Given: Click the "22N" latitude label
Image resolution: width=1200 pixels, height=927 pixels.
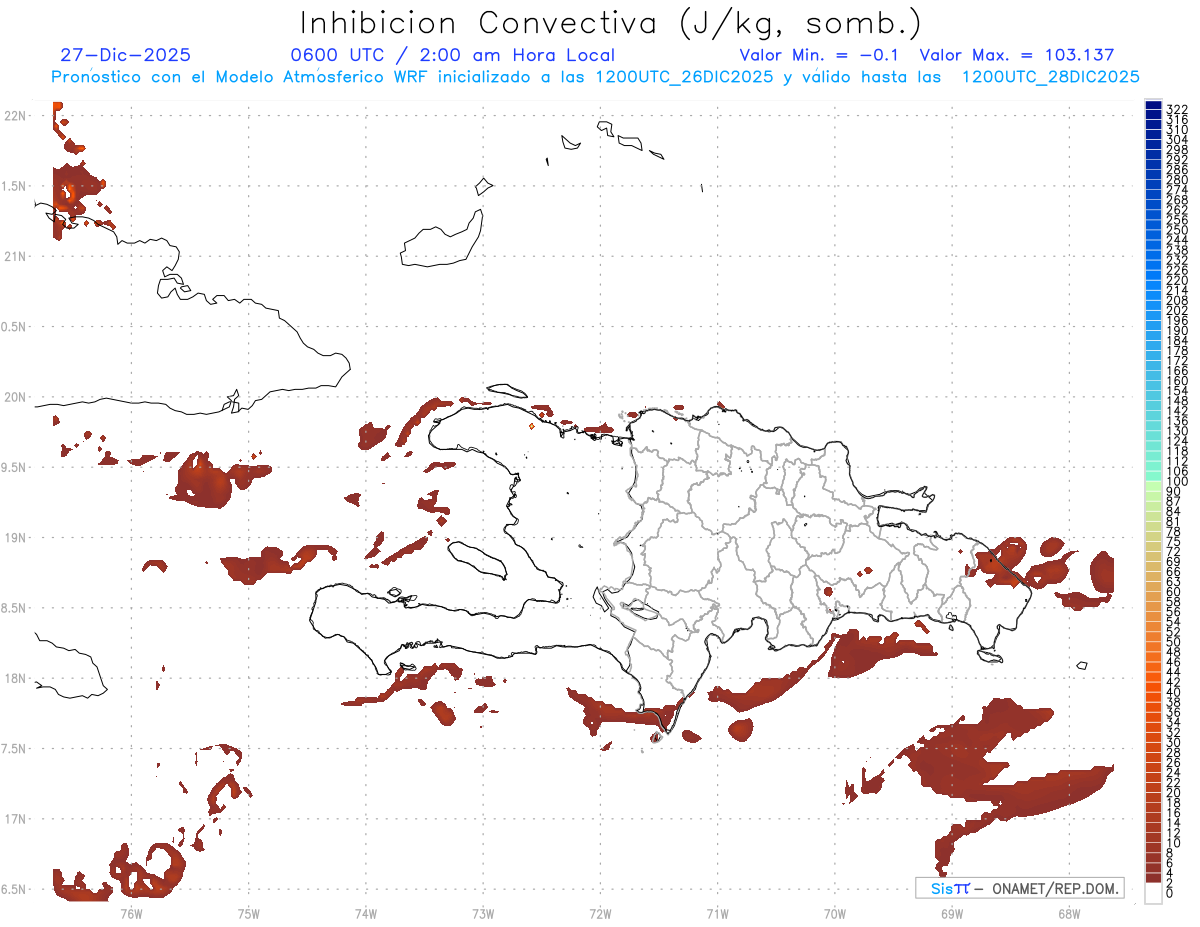Looking at the screenshot, I should point(16,116).
